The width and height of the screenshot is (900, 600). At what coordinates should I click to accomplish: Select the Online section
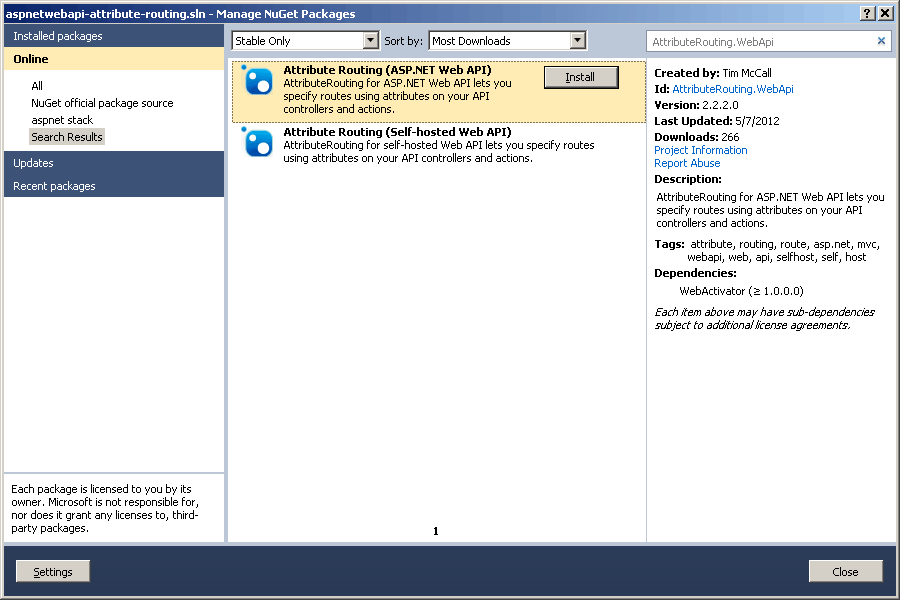[114, 59]
